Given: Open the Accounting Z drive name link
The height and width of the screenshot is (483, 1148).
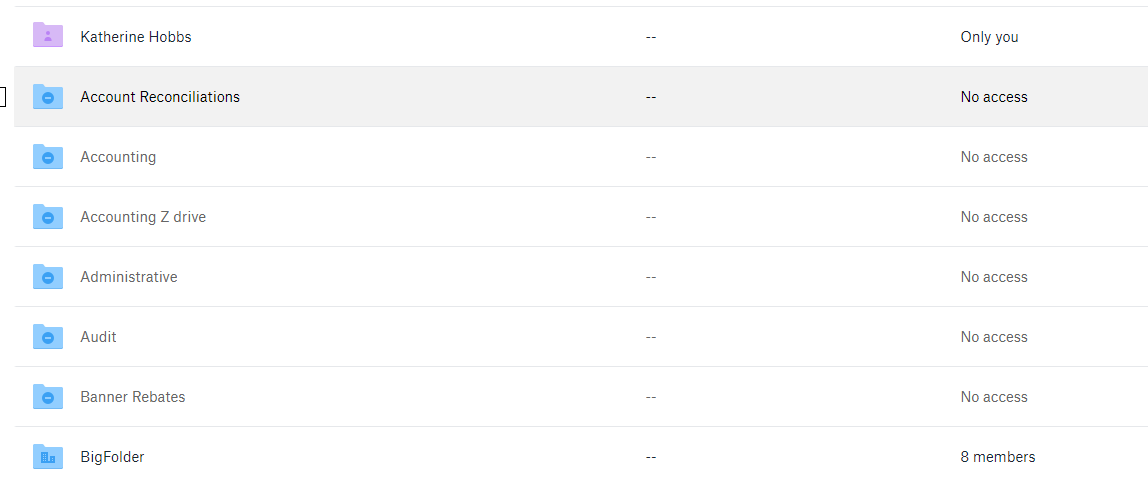Looking at the screenshot, I should pyautogui.click(x=143, y=217).
